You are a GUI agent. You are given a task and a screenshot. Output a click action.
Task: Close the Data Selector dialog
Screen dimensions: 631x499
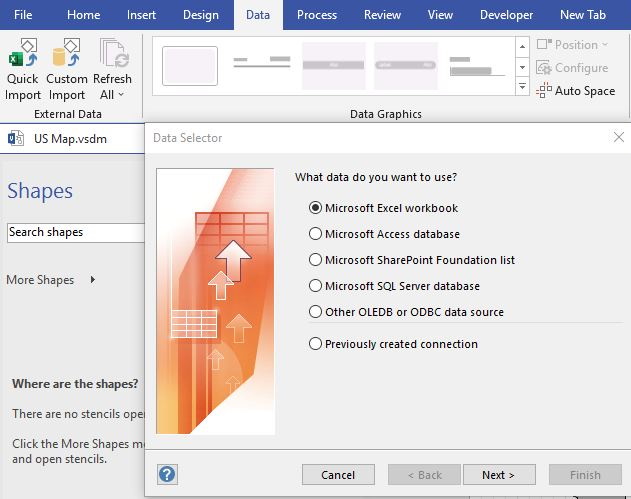coord(618,138)
